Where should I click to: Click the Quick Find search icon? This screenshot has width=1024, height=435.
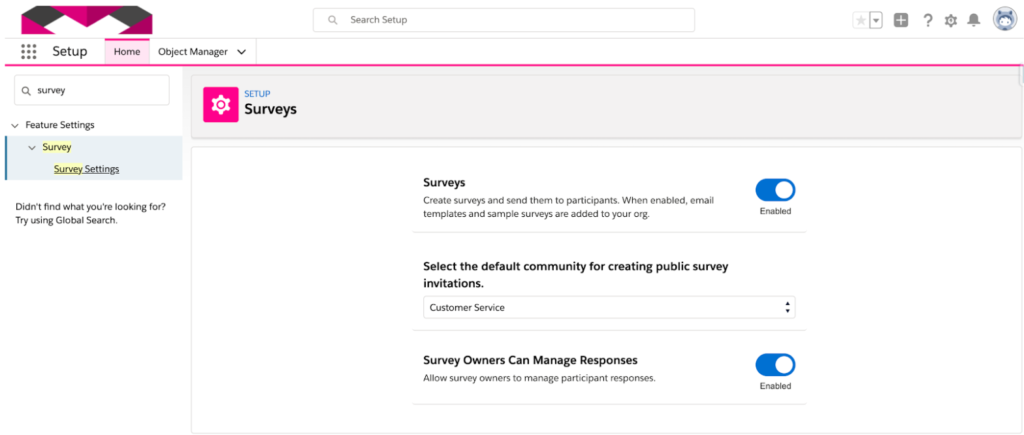pos(26,91)
